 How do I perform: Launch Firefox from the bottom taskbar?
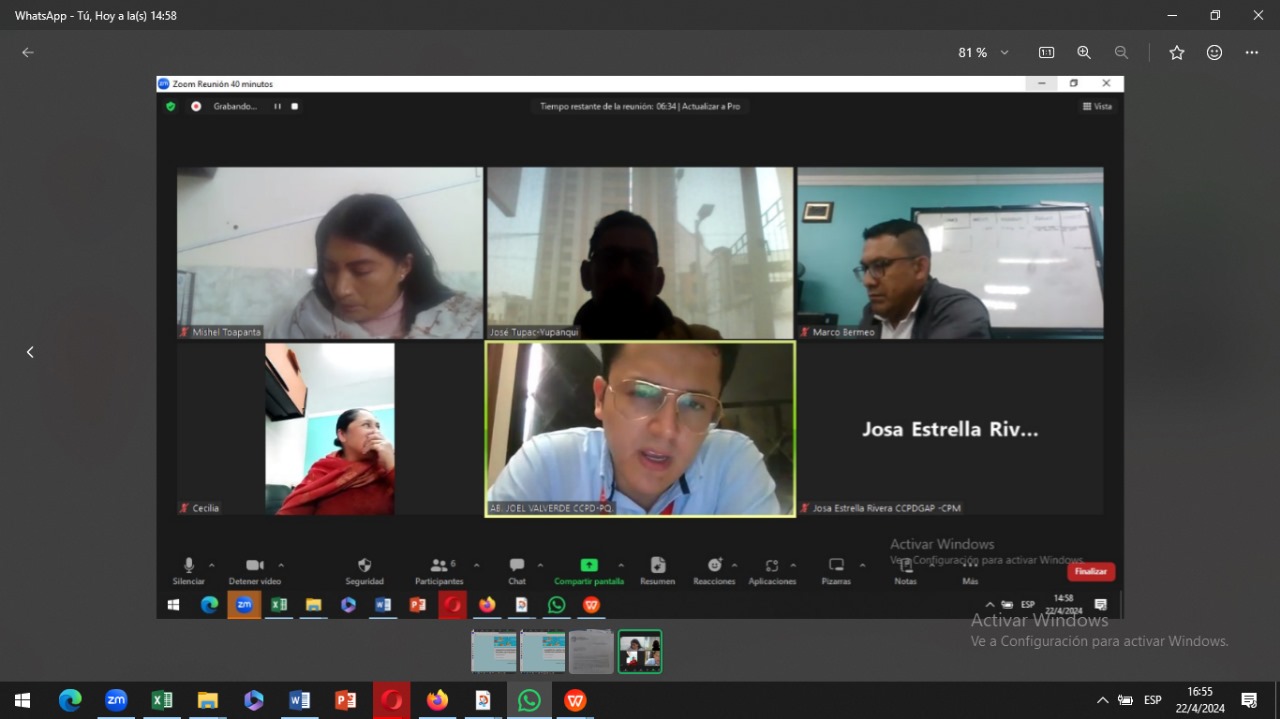437,700
